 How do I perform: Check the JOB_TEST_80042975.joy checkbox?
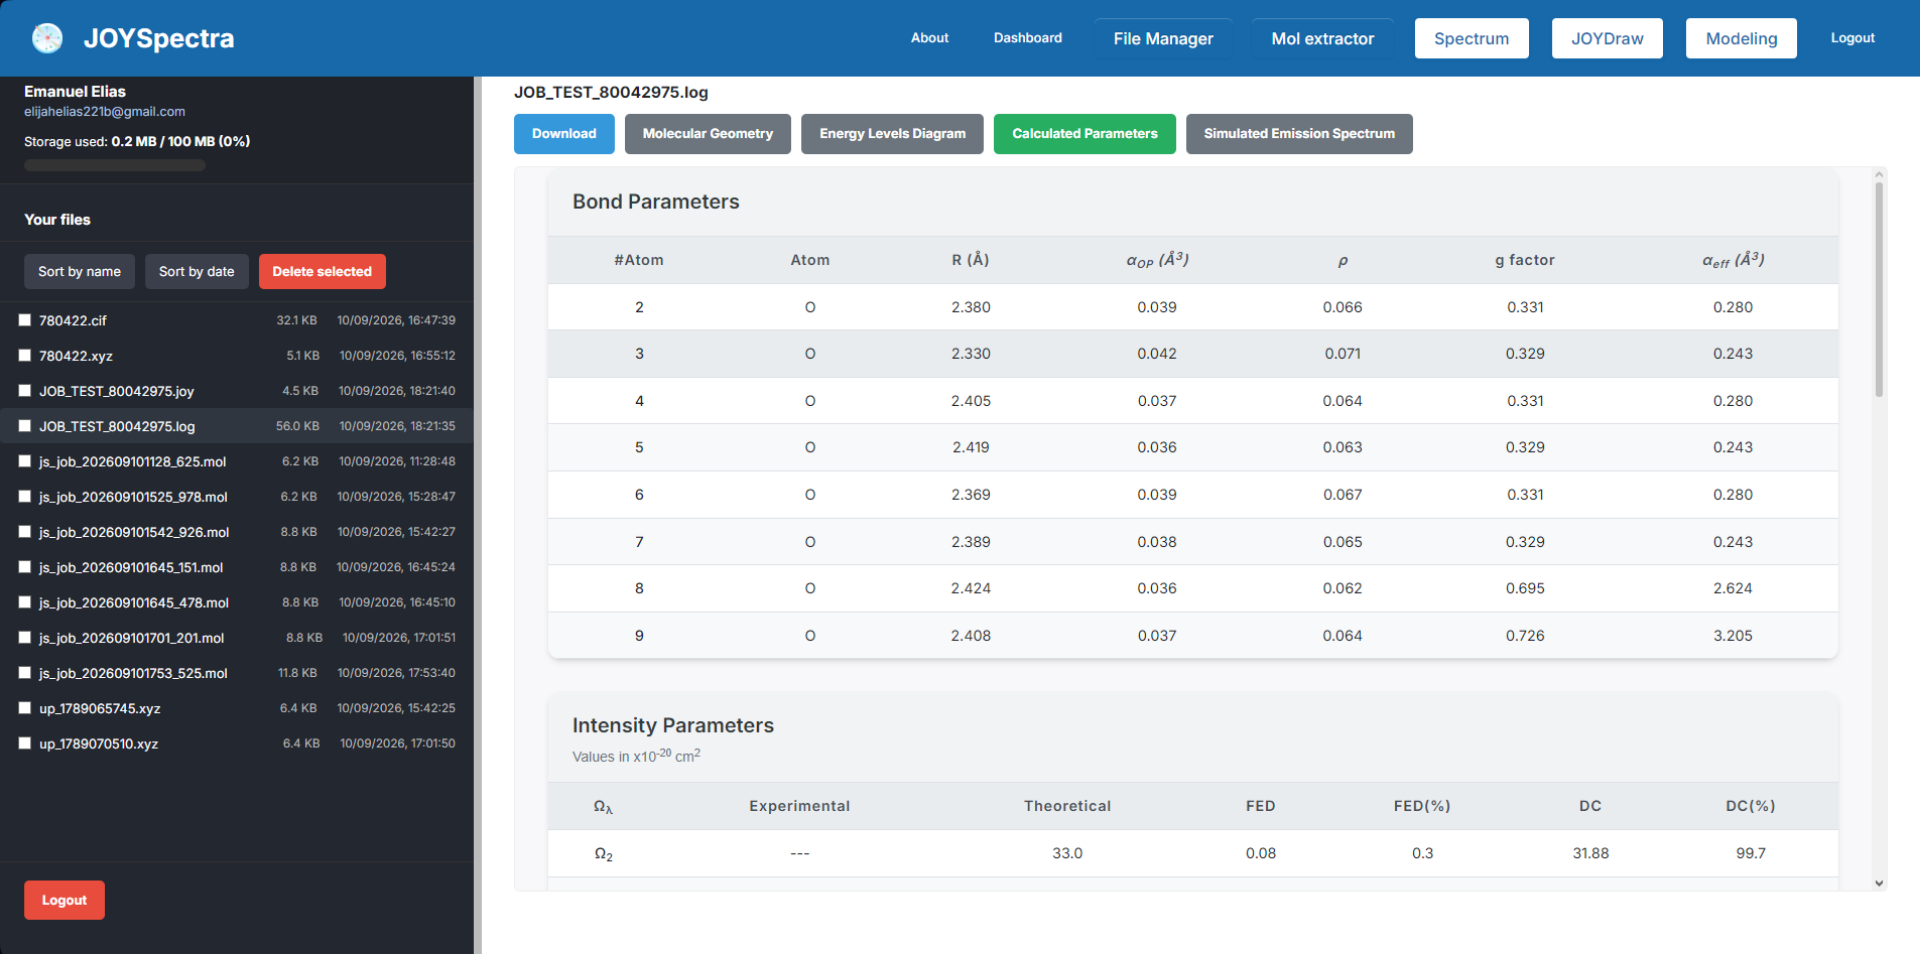point(25,391)
